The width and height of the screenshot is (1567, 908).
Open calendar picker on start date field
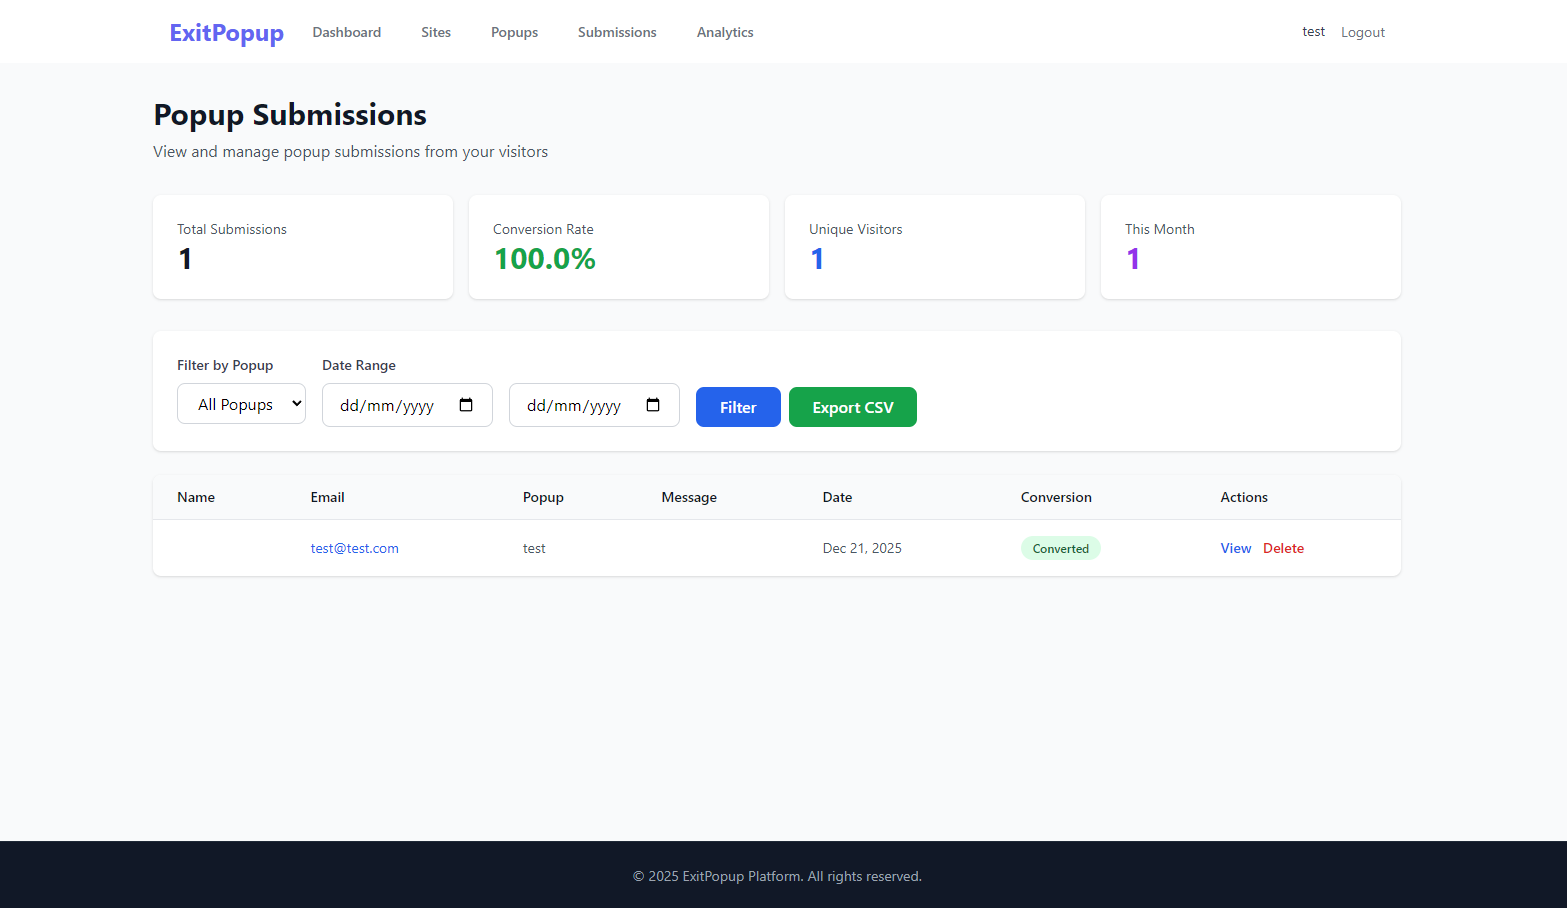click(x=466, y=405)
